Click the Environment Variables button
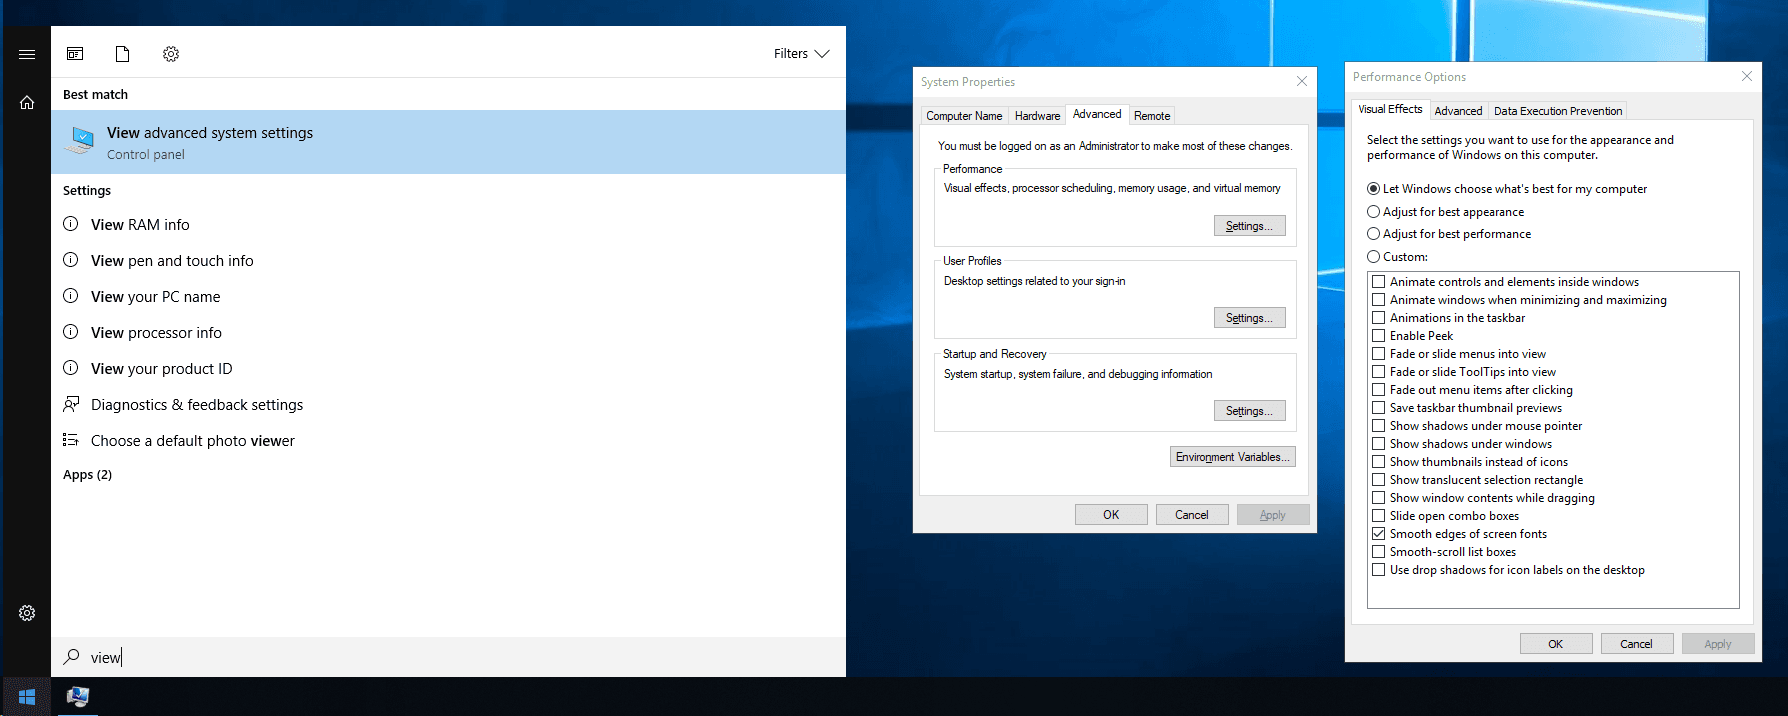Image resolution: width=1788 pixels, height=716 pixels. 1232,457
